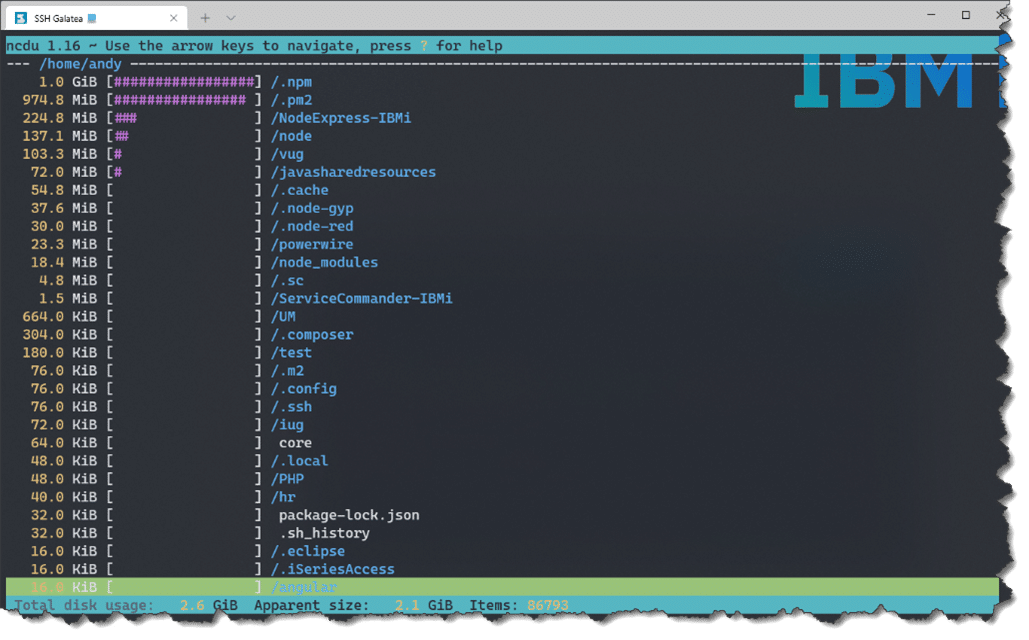Select the /node_modules entry

[x=324, y=262]
